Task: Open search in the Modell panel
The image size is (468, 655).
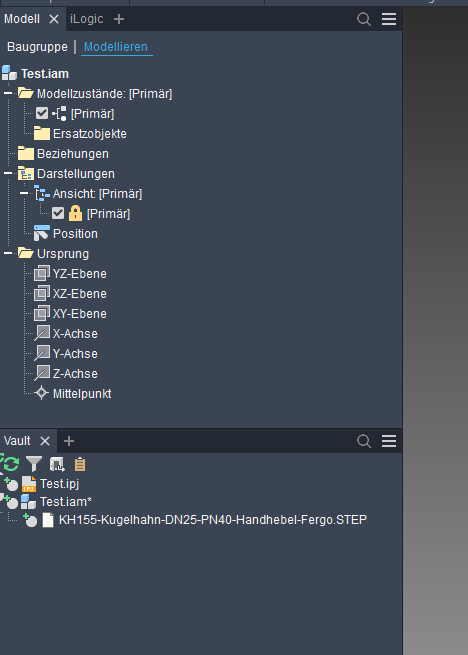Action: pos(364,19)
